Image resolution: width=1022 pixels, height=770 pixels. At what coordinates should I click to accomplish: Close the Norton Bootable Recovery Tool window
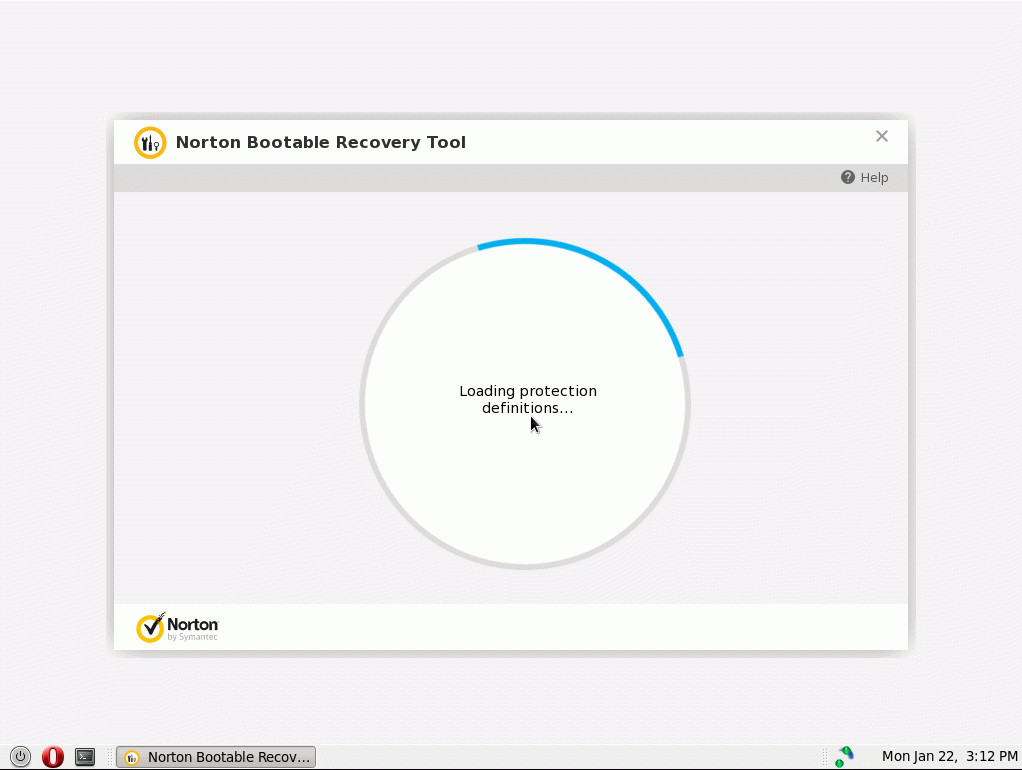click(882, 136)
